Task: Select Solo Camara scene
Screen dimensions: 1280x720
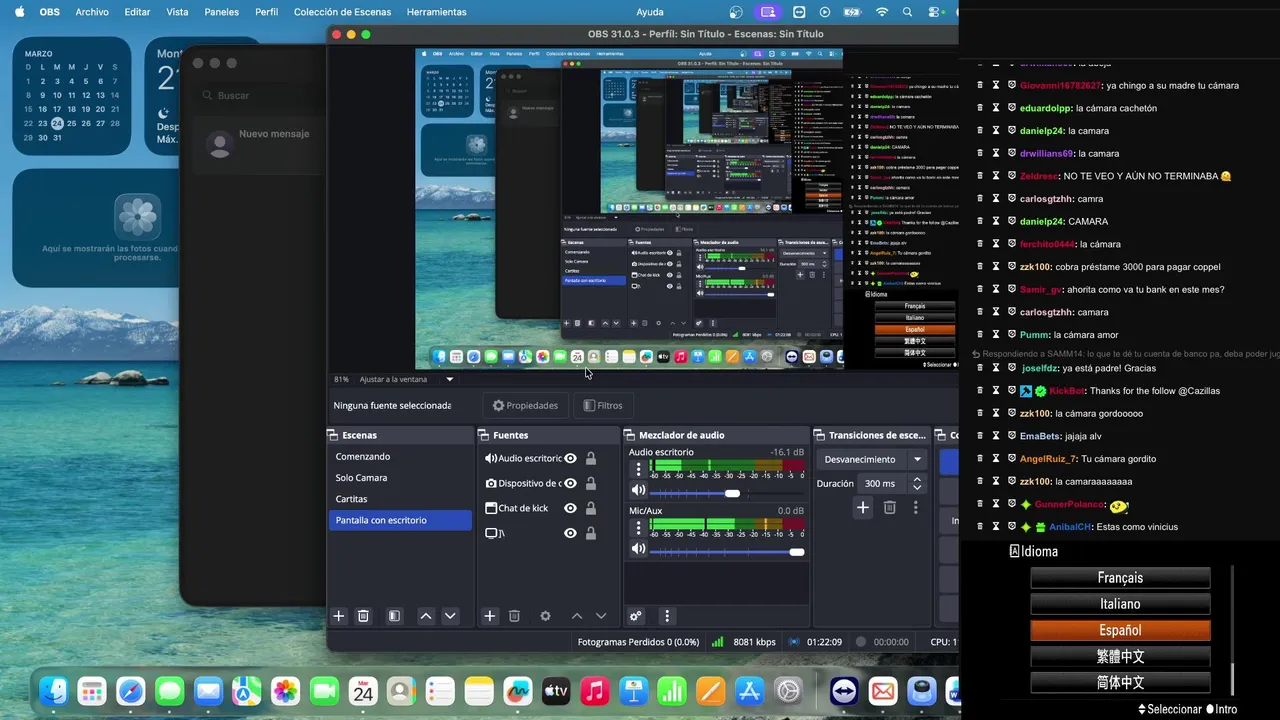Action: point(400,478)
